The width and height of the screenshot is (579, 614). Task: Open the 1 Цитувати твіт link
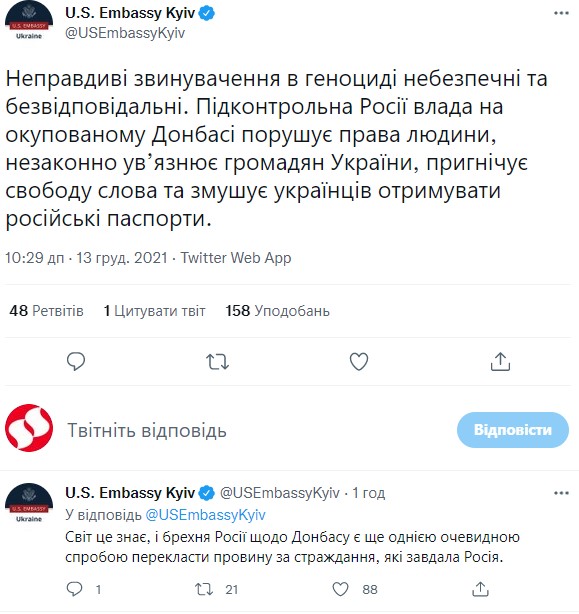point(154,311)
